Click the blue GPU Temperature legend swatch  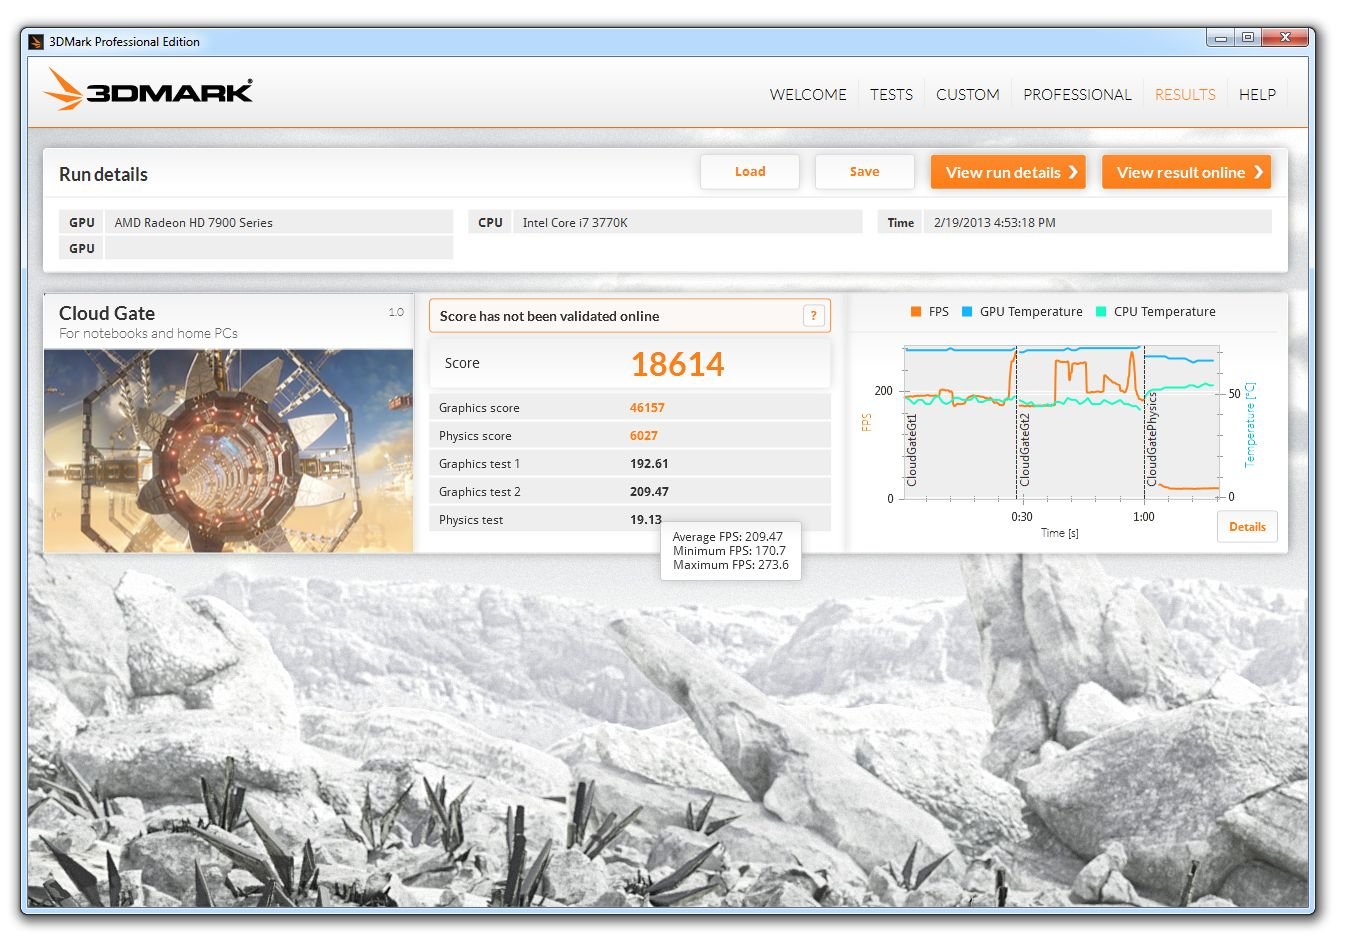967,312
